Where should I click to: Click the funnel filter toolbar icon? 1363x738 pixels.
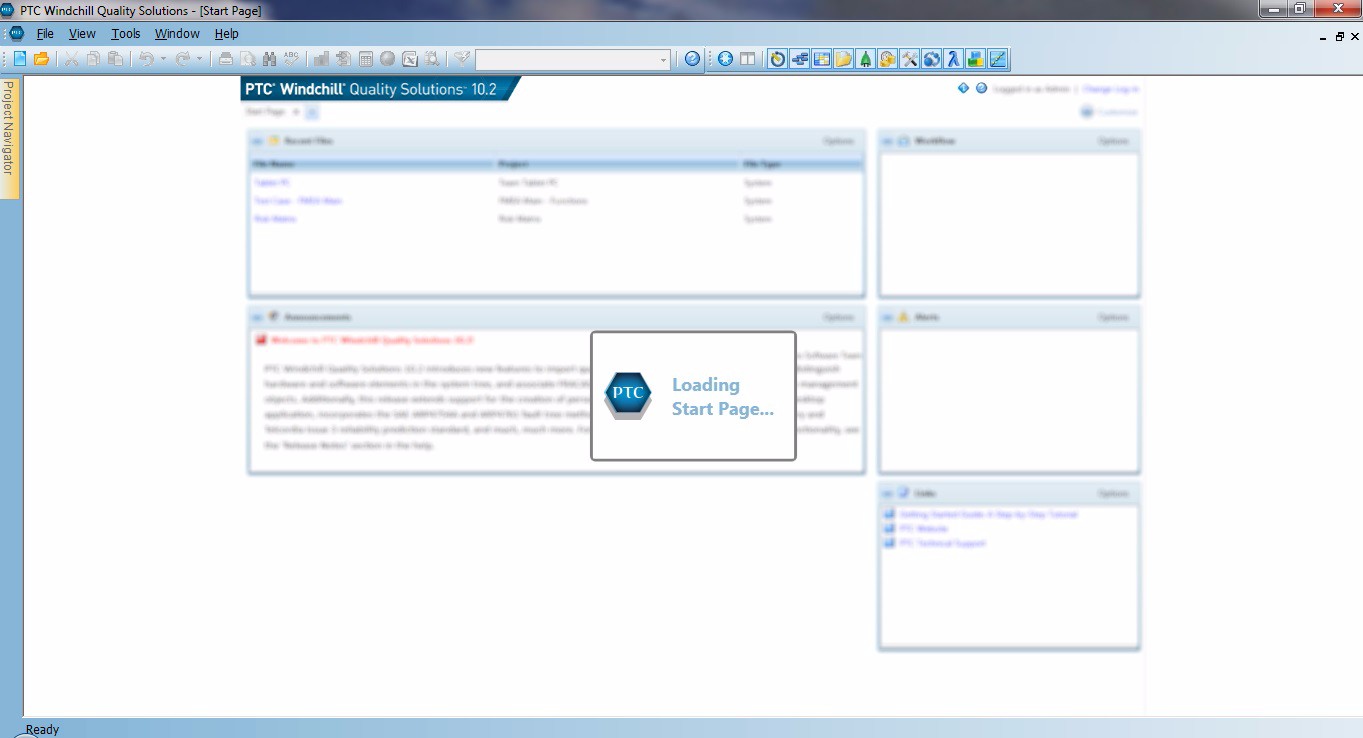click(x=463, y=59)
